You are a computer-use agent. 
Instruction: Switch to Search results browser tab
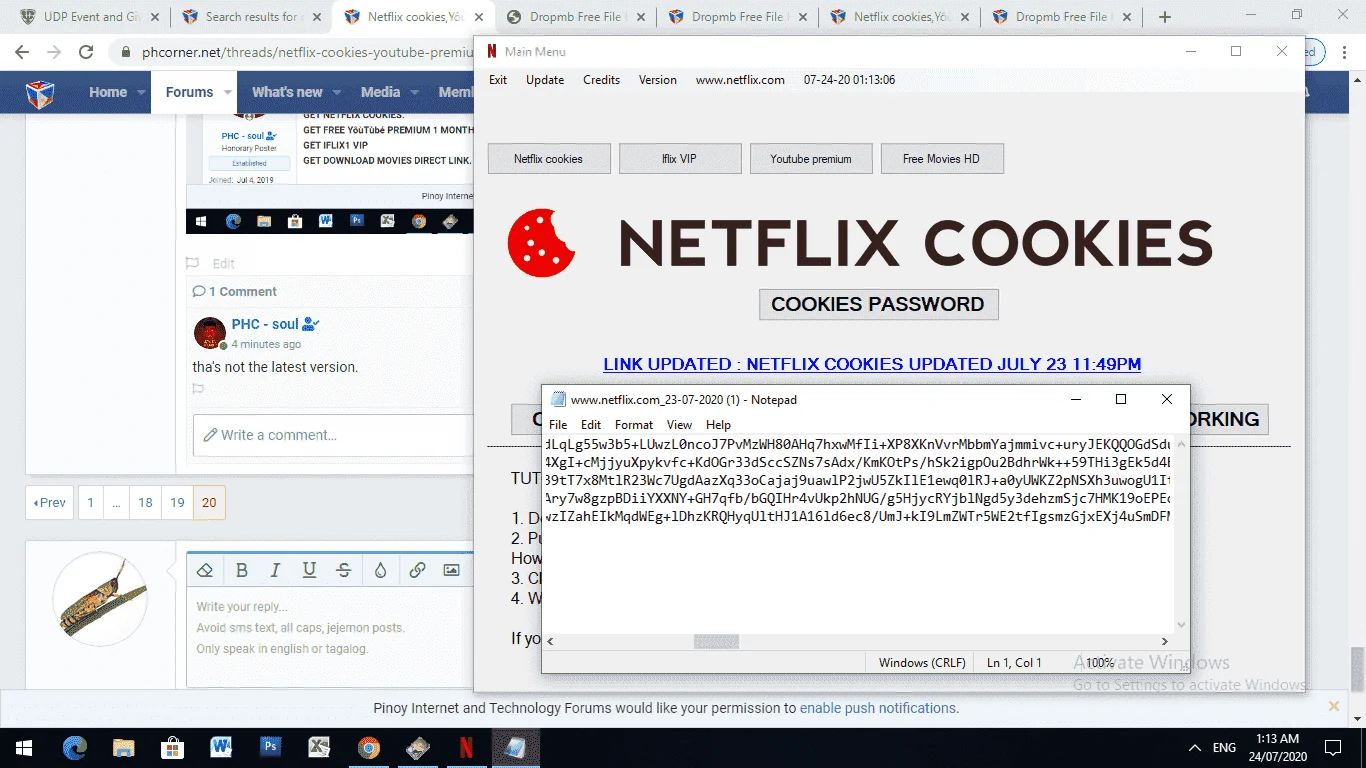click(250, 17)
